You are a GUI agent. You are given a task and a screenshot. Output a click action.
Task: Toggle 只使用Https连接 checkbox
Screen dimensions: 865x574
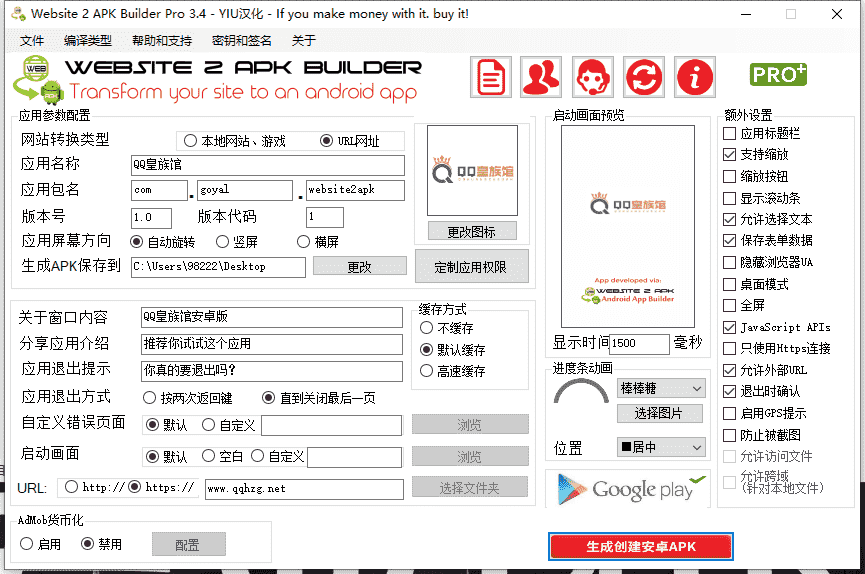point(729,349)
